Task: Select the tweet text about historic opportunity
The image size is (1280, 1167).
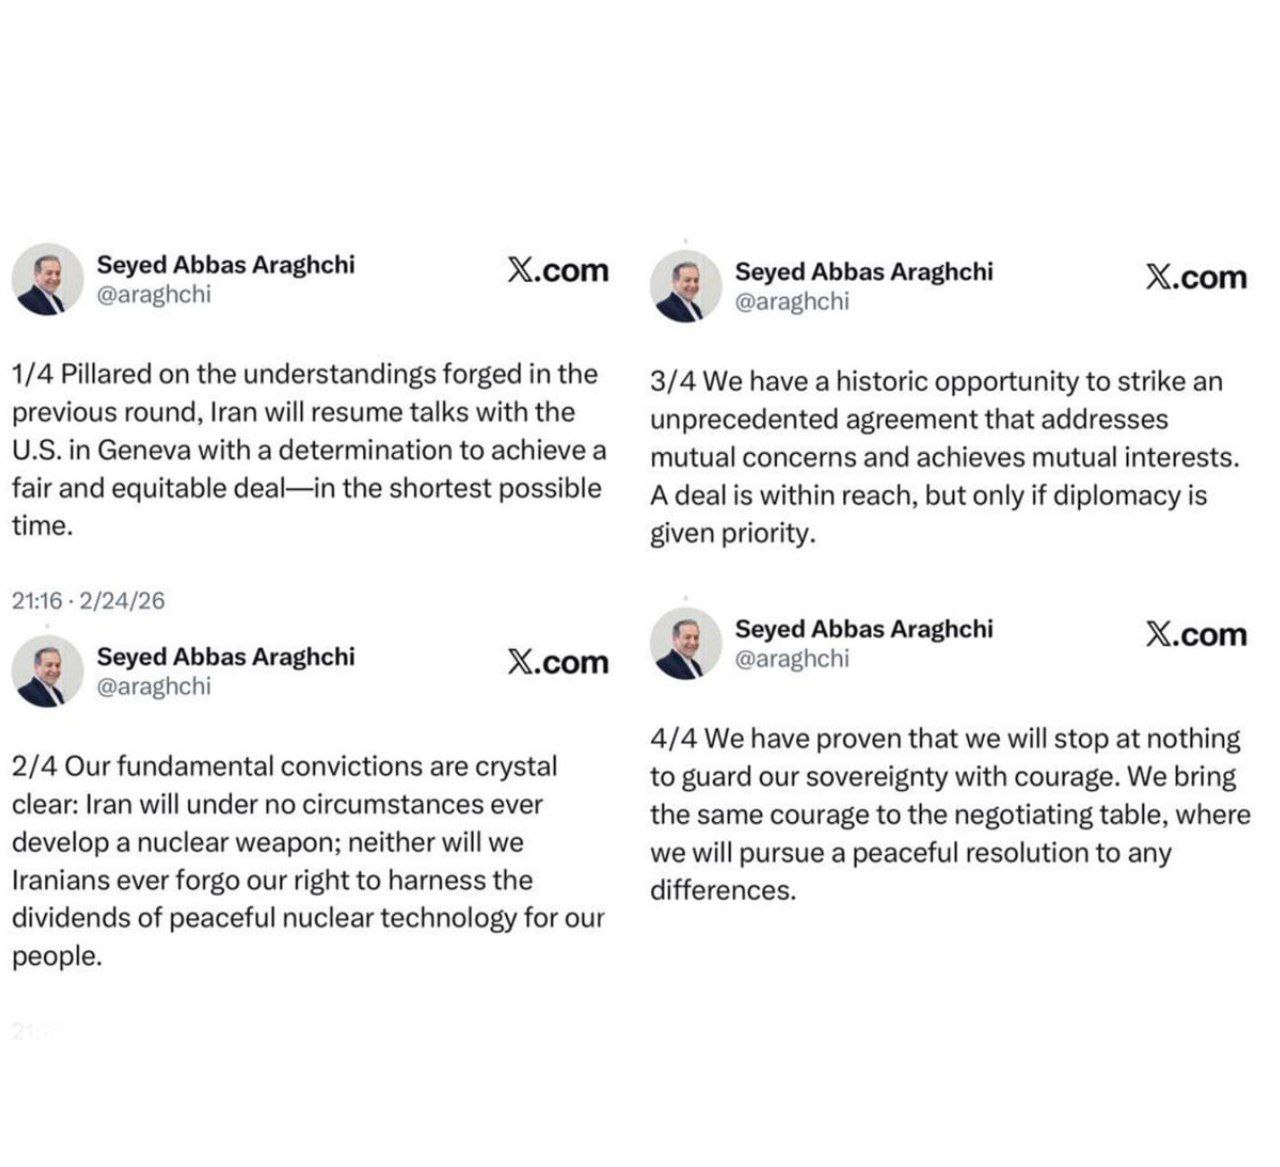Action: [x=945, y=457]
